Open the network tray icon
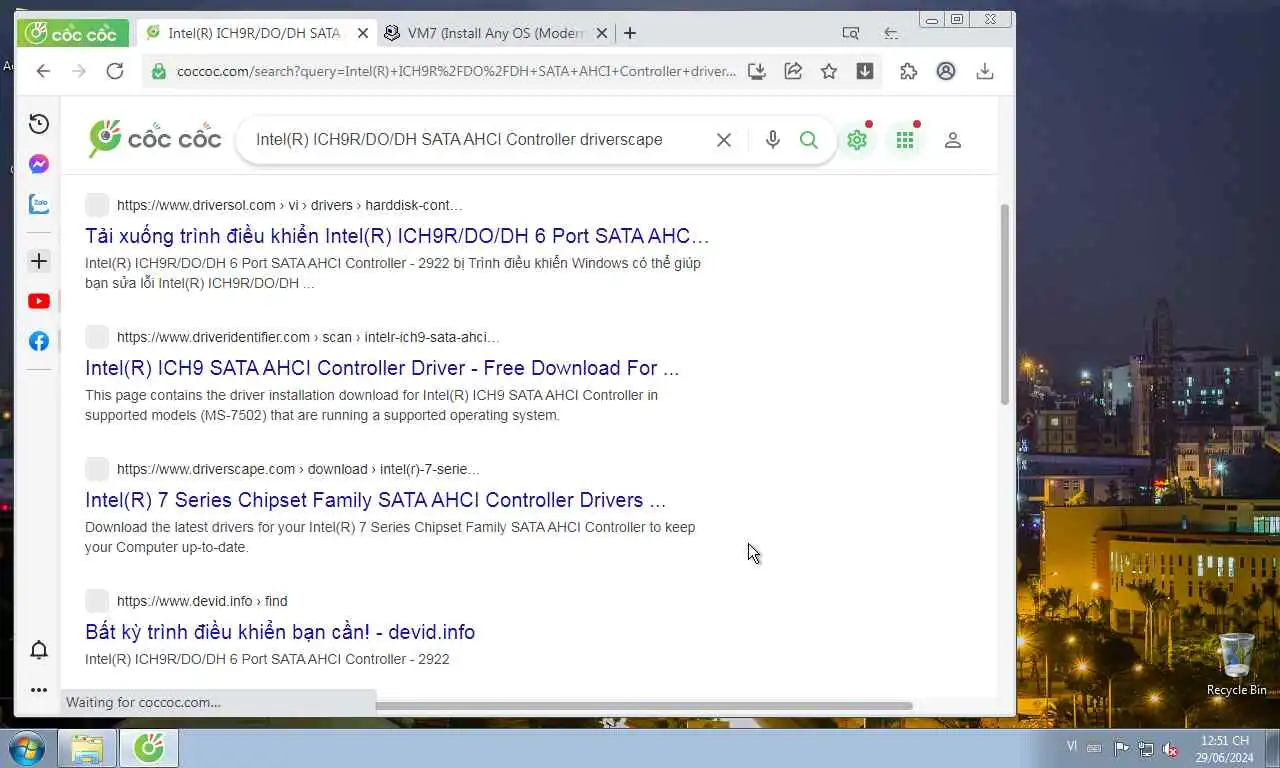 (1146, 749)
